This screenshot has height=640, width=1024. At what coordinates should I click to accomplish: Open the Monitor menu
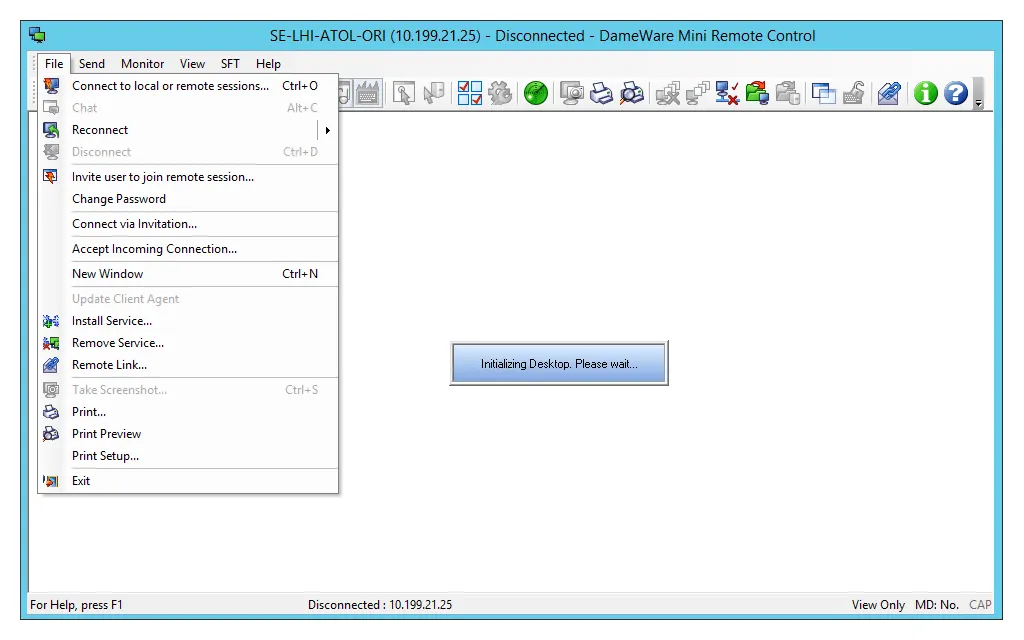[142, 63]
